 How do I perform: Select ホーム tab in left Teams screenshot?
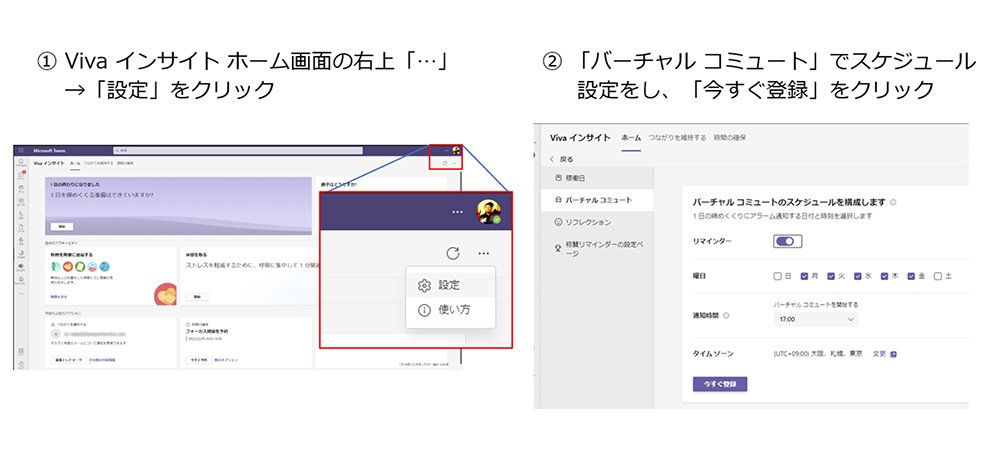point(75,163)
